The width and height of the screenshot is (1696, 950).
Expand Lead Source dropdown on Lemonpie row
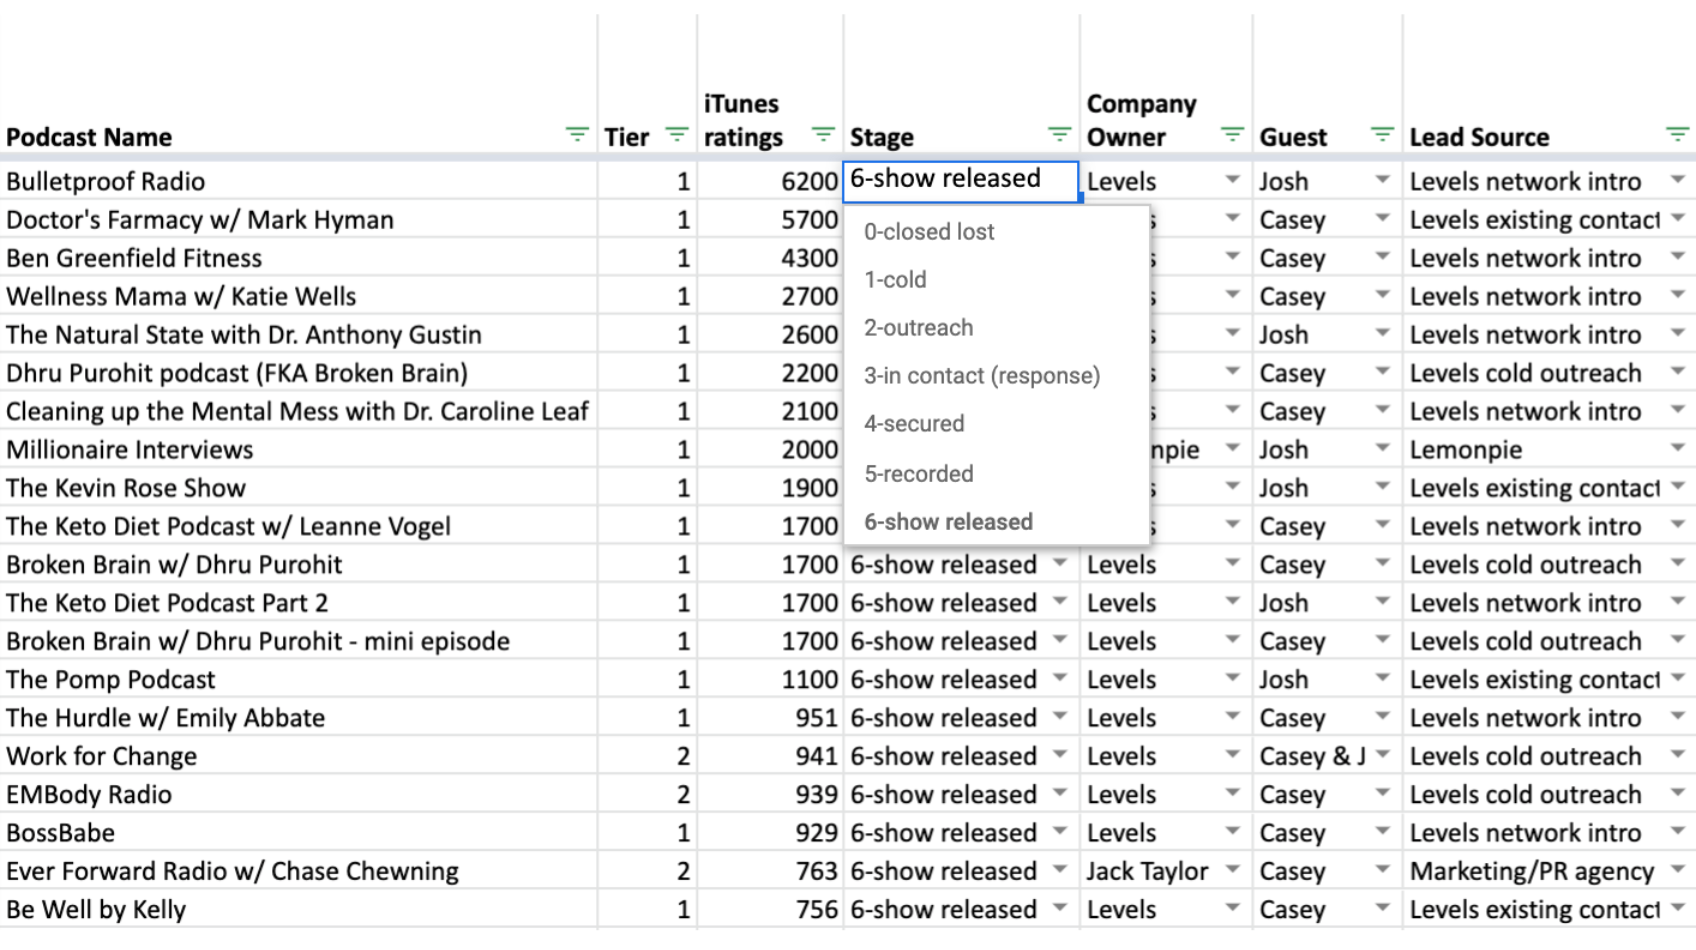(x=1677, y=449)
